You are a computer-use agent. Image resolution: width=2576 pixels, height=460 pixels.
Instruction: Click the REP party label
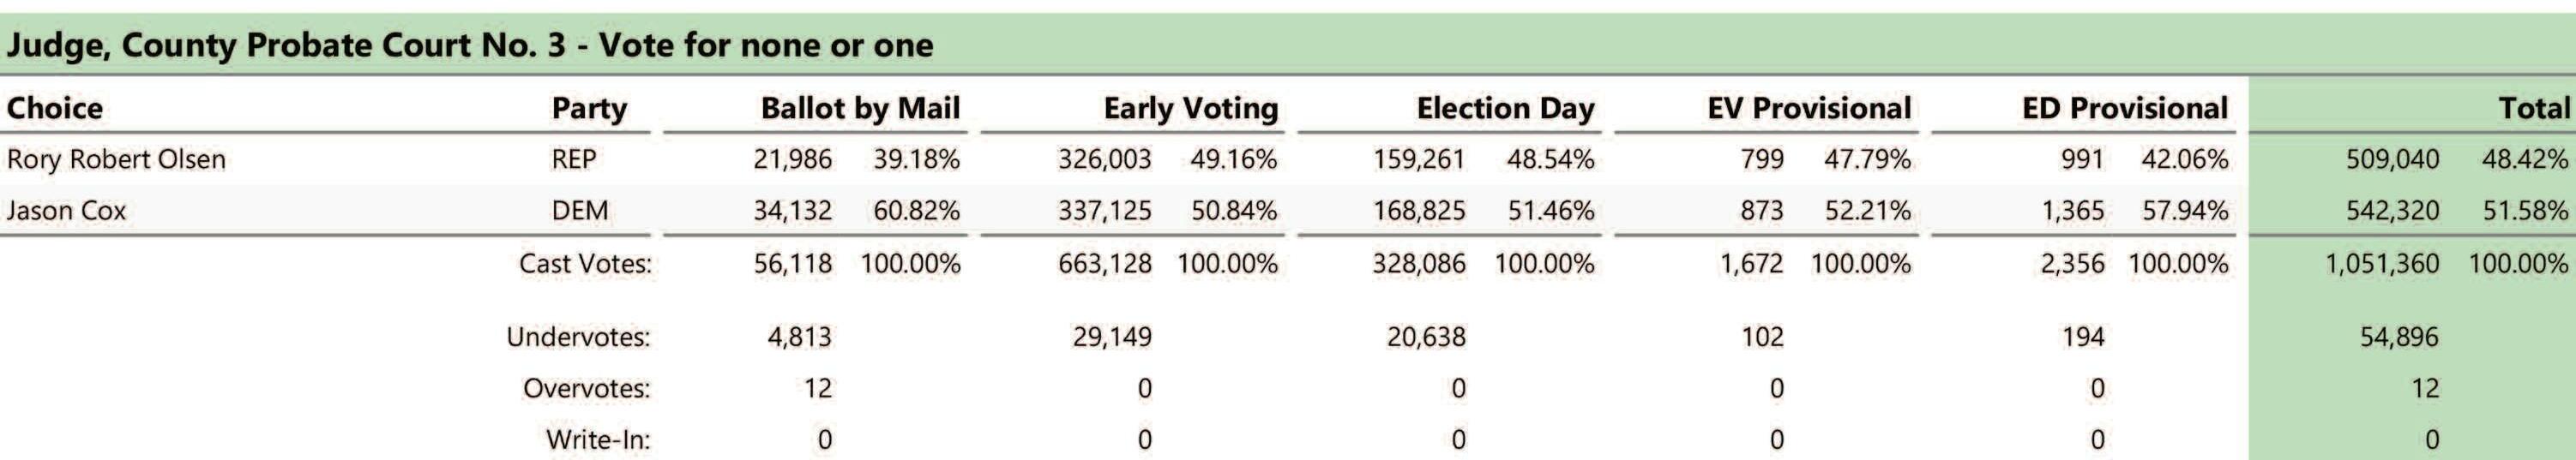click(x=574, y=159)
